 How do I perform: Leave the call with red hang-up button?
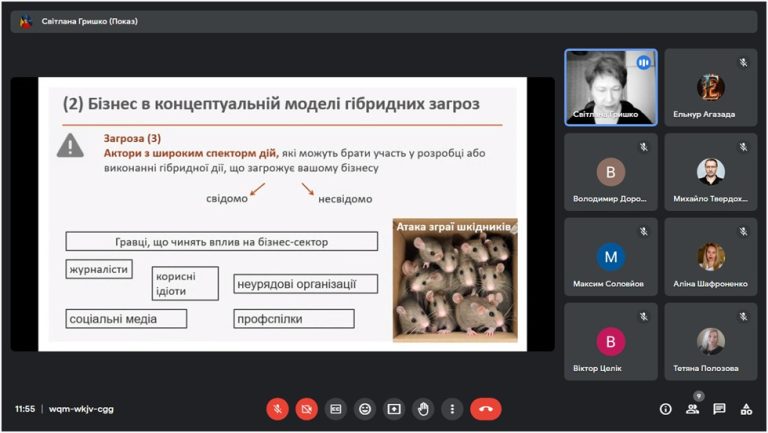tap(486, 409)
